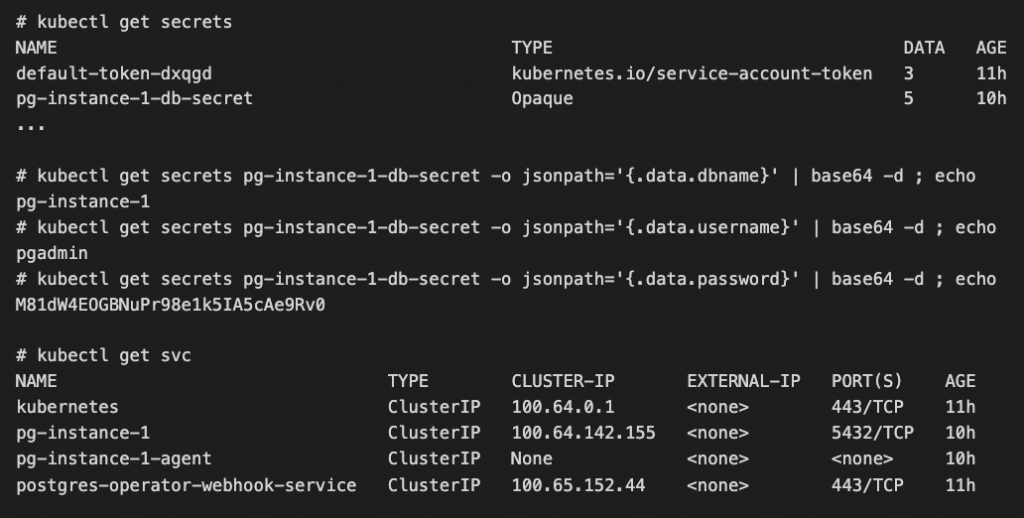This screenshot has width=1024, height=518.
Task: Click the pgadmin username output
Action: coord(49,253)
